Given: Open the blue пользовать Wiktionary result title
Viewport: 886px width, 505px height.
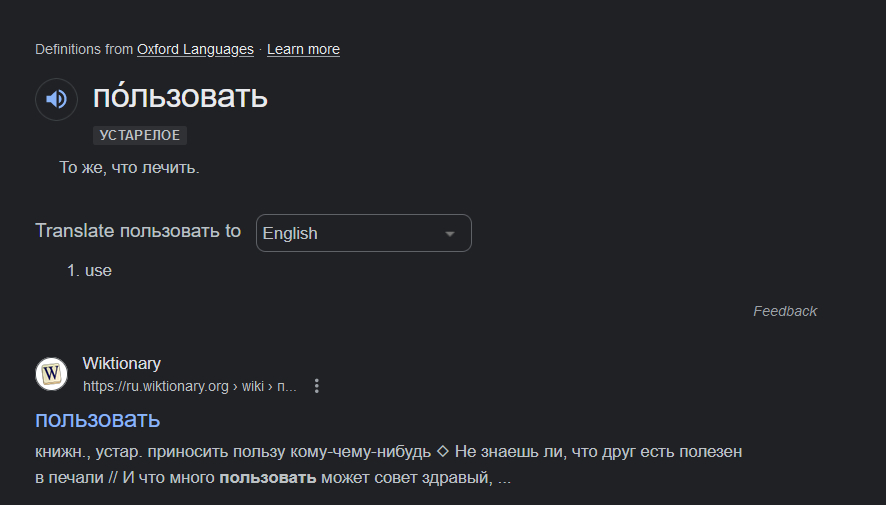Looking at the screenshot, I should click(x=98, y=419).
